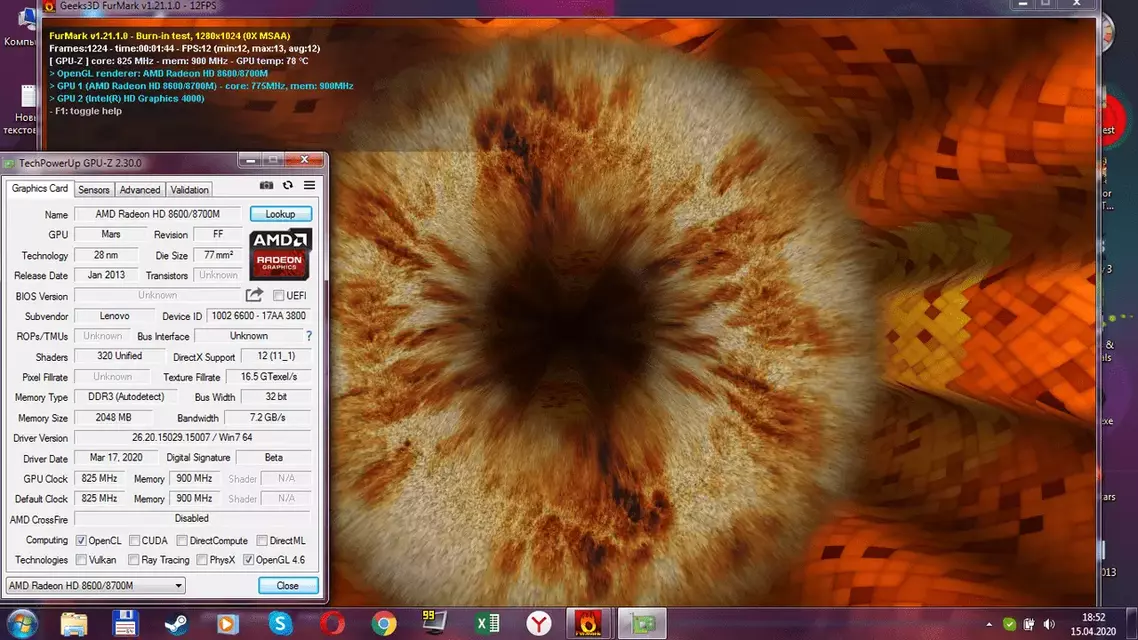Click the green shield tray icon
The width and height of the screenshot is (1138, 640).
tap(1009, 624)
